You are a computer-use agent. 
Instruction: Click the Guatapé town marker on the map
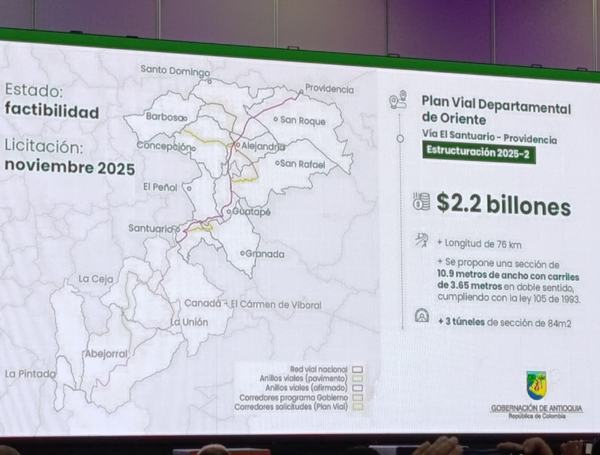point(228,212)
